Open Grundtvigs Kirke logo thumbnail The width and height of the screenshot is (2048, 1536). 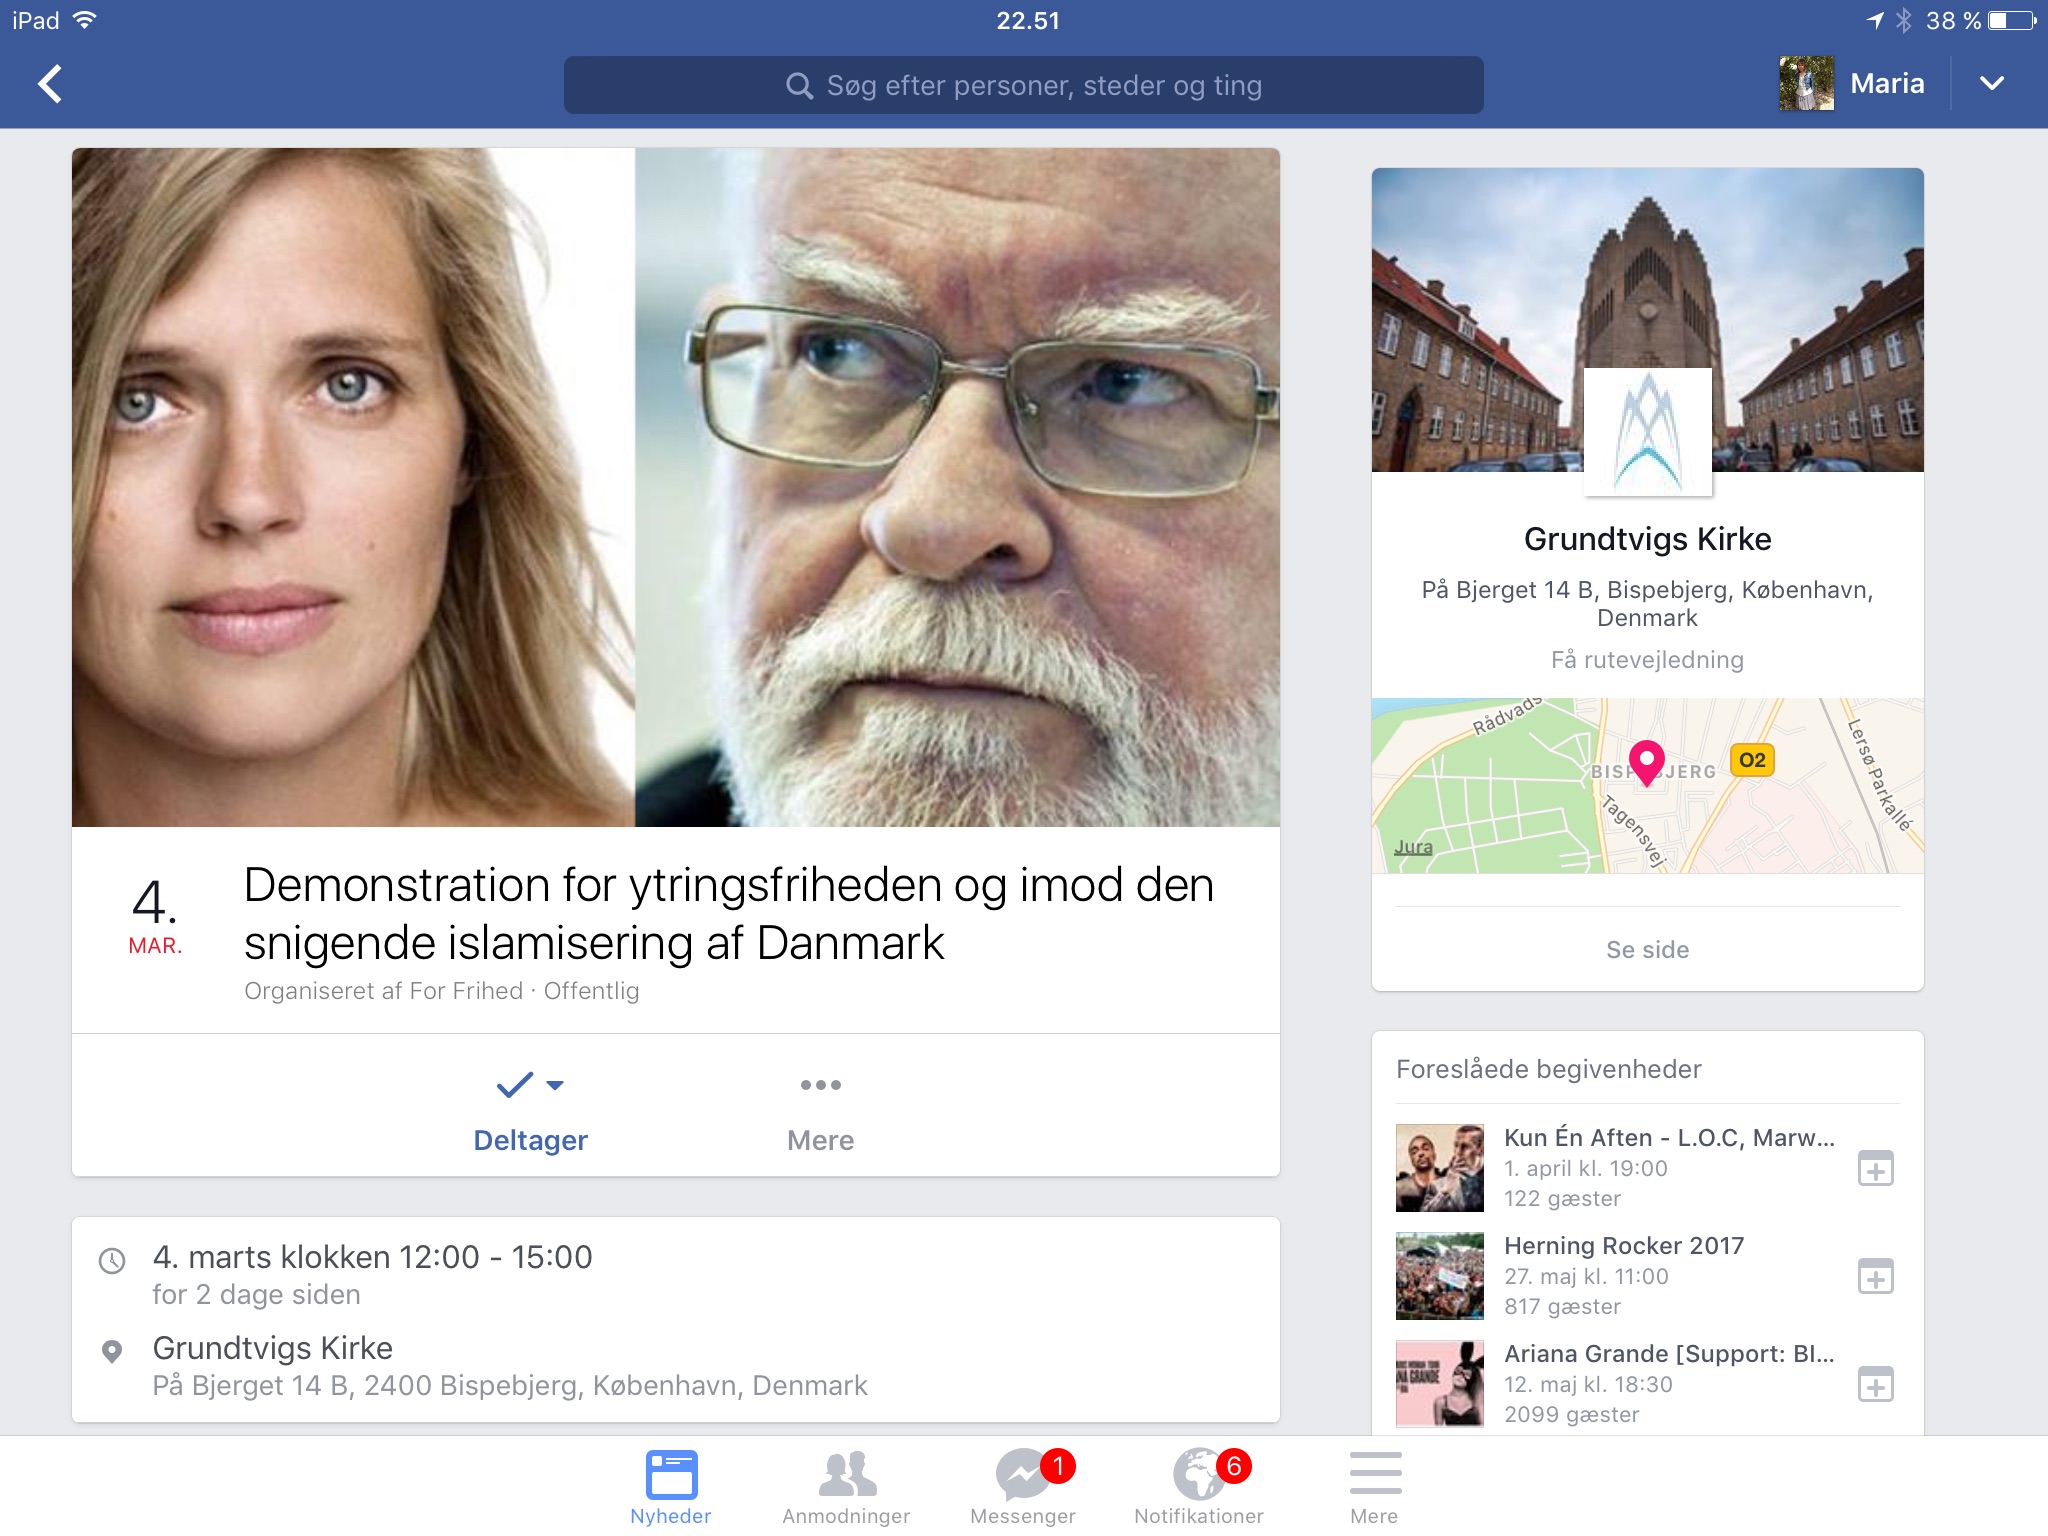(1647, 432)
